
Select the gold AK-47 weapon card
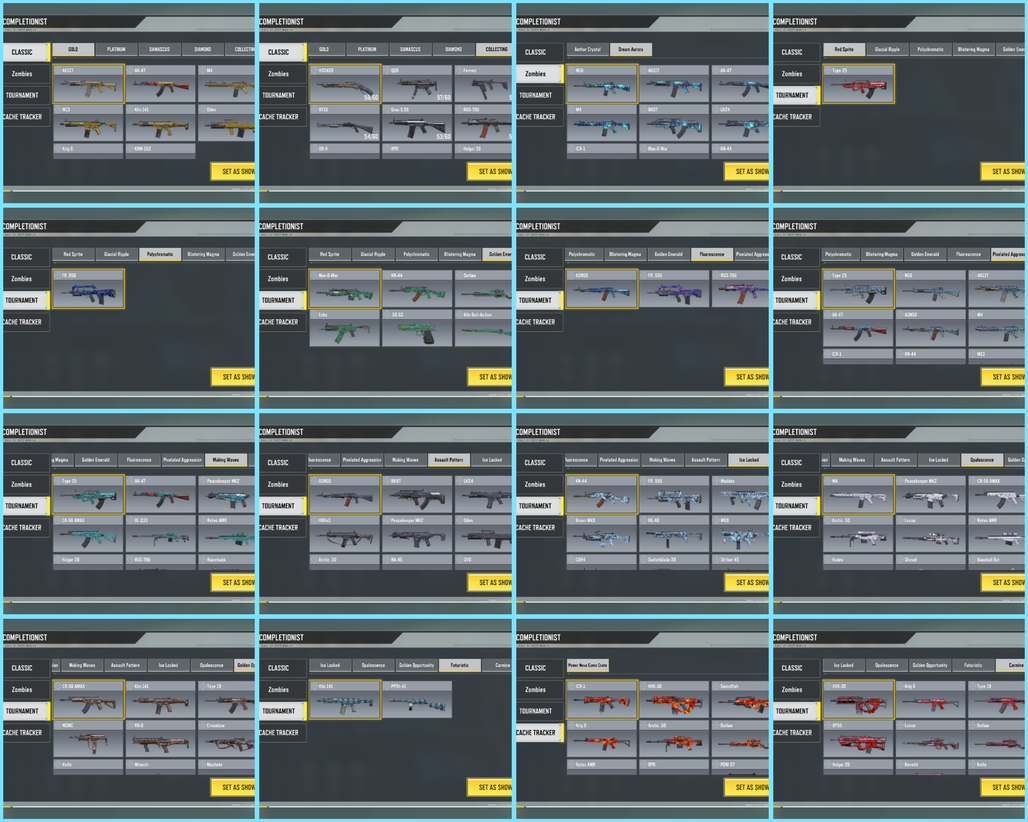[x=161, y=84]
